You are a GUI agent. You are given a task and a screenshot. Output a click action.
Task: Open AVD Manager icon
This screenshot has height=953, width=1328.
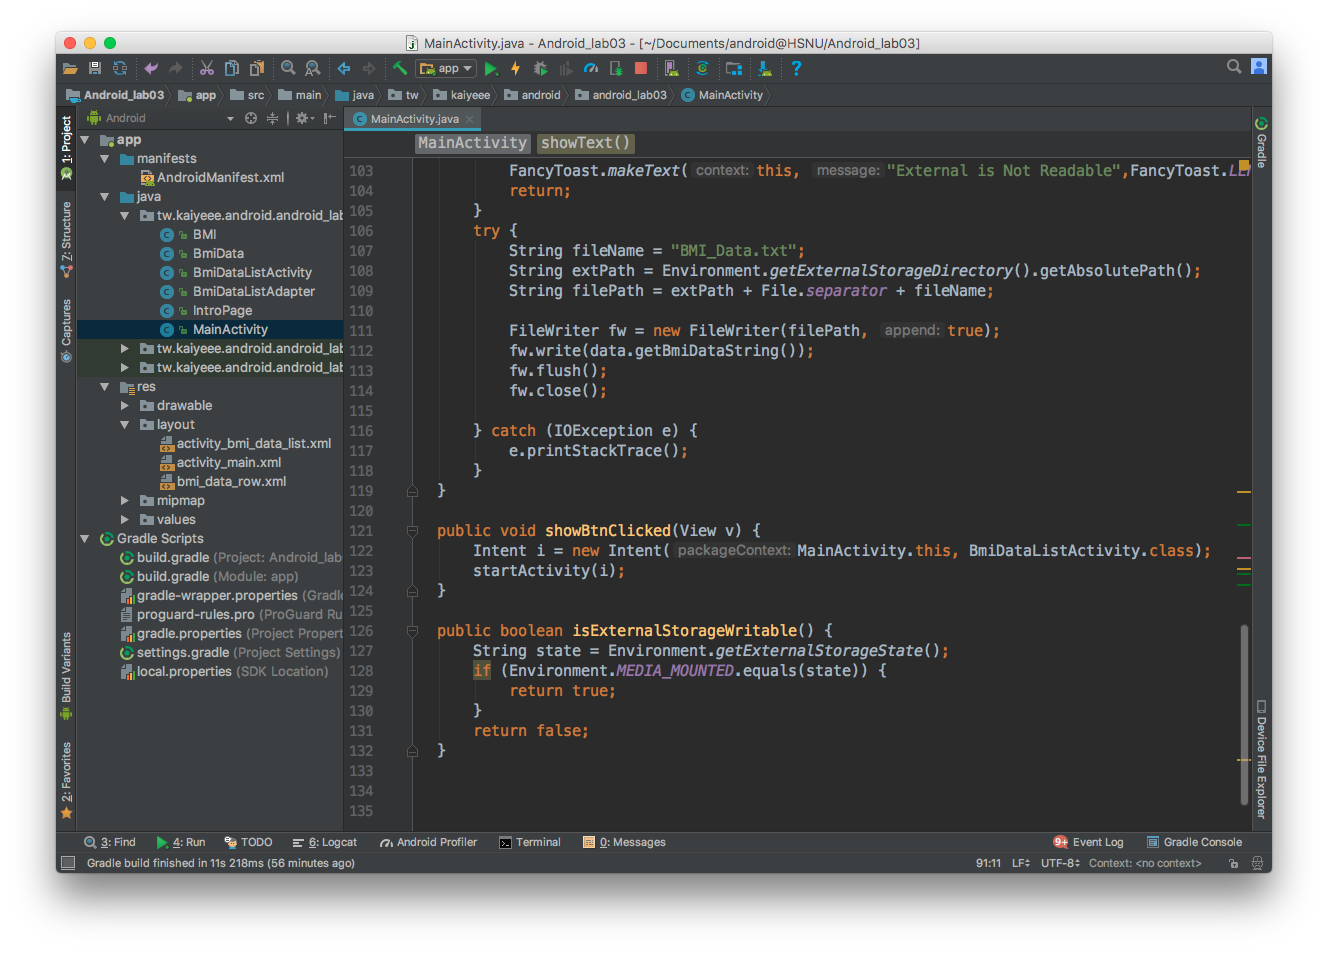click(672, 68)
